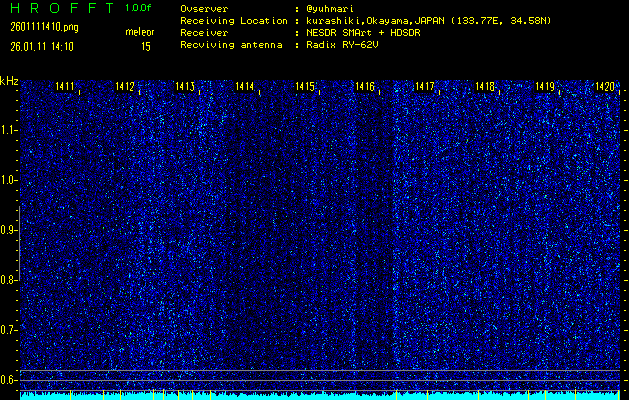
Task: Click the 1.0.0f version label
Action: 141,8
